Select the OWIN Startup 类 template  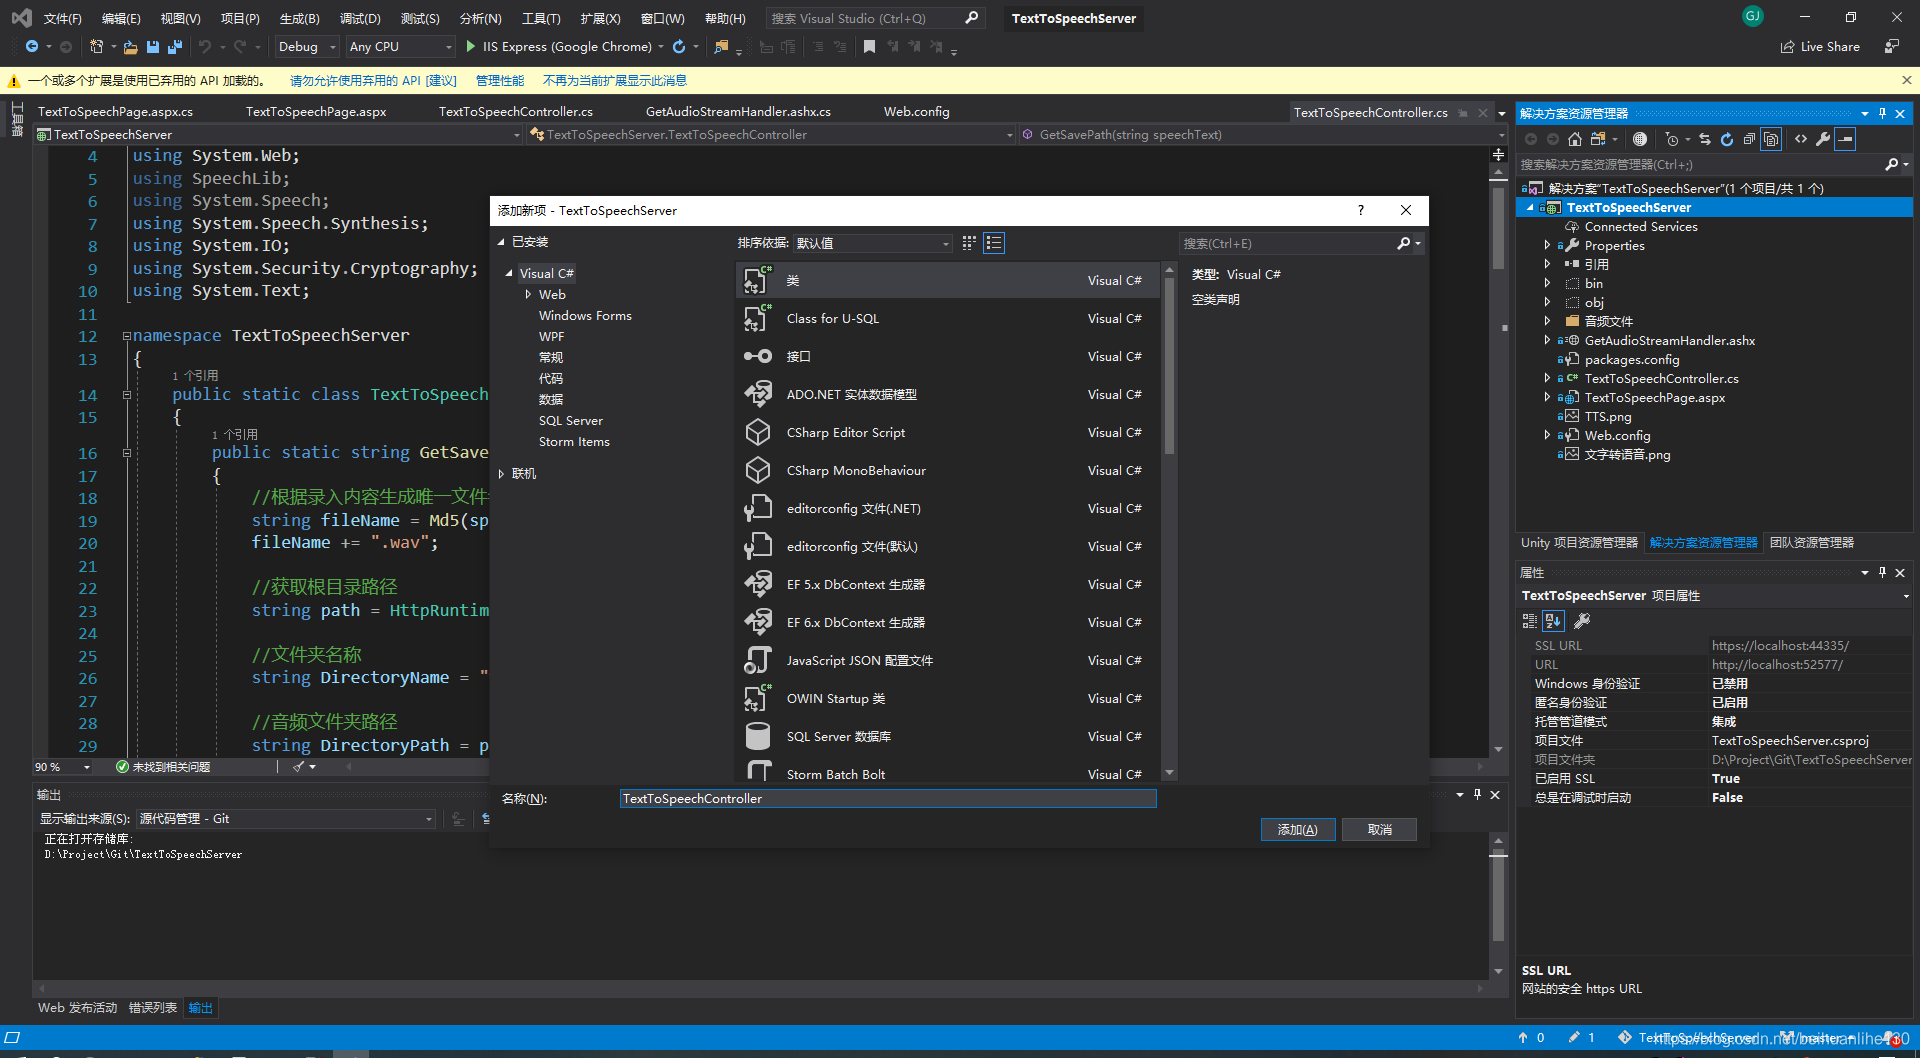[x=948, y=698]
